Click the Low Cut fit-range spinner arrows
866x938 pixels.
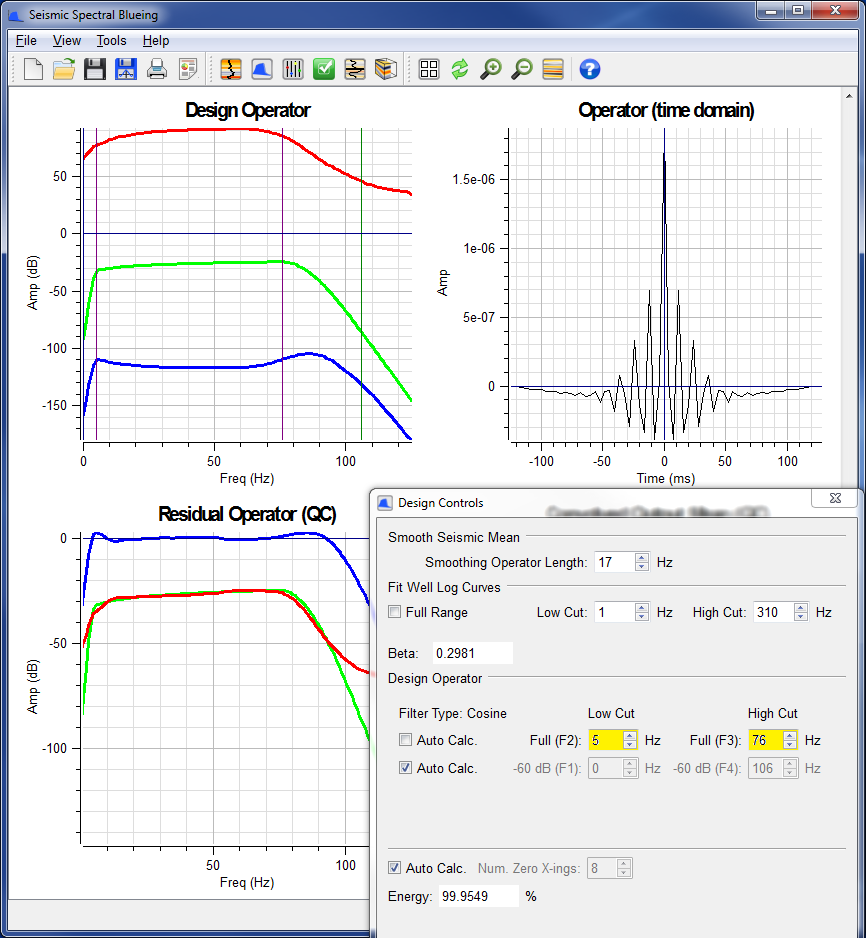click(x=642, y=612)
